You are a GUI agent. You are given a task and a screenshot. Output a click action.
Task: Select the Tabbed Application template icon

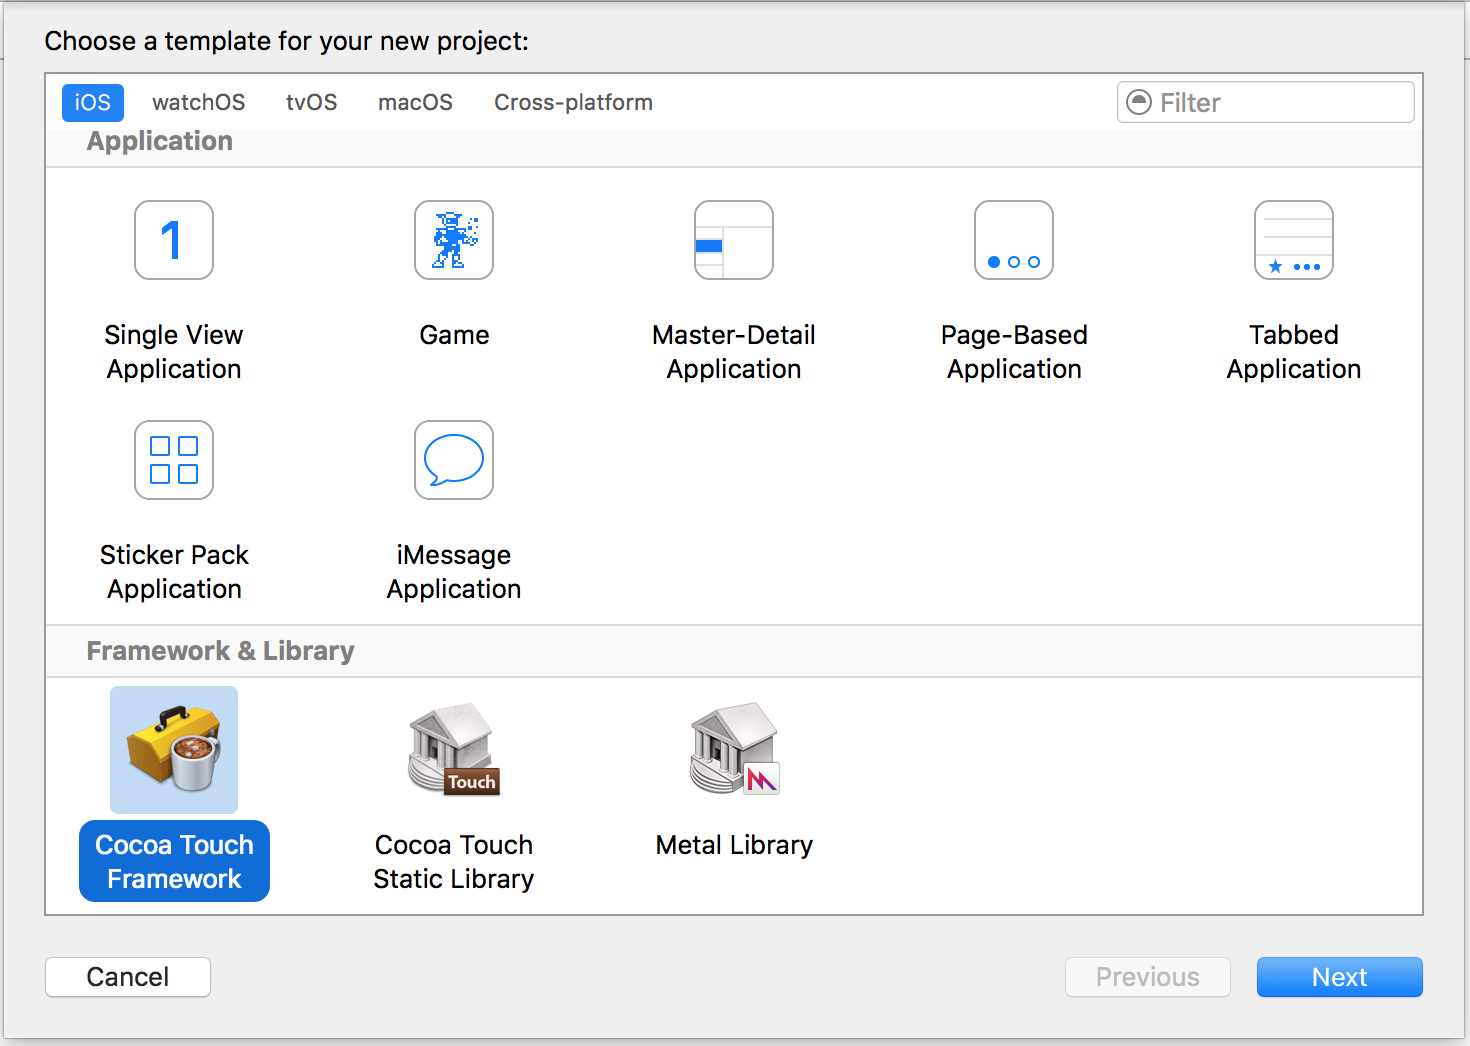(1294, 240)
